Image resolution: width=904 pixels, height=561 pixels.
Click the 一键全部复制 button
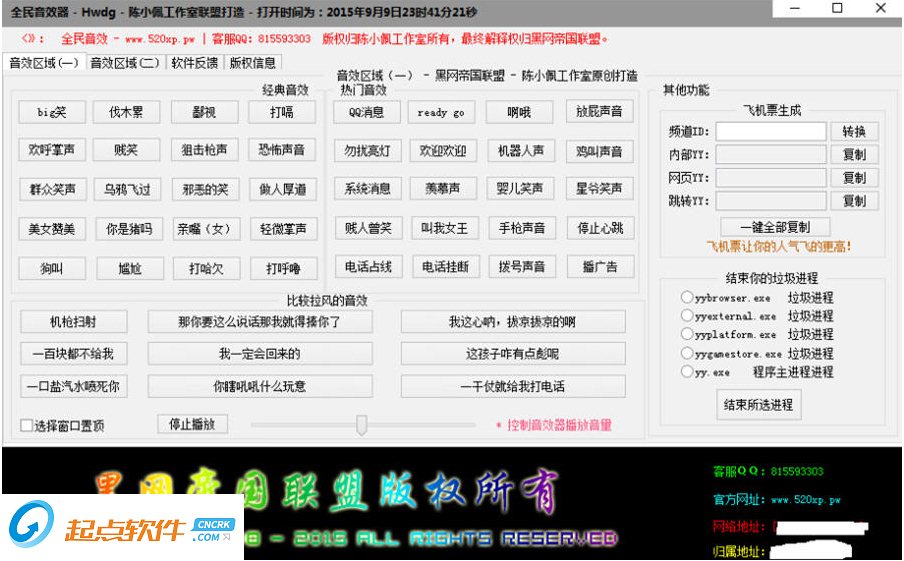[x=775, y=227]
